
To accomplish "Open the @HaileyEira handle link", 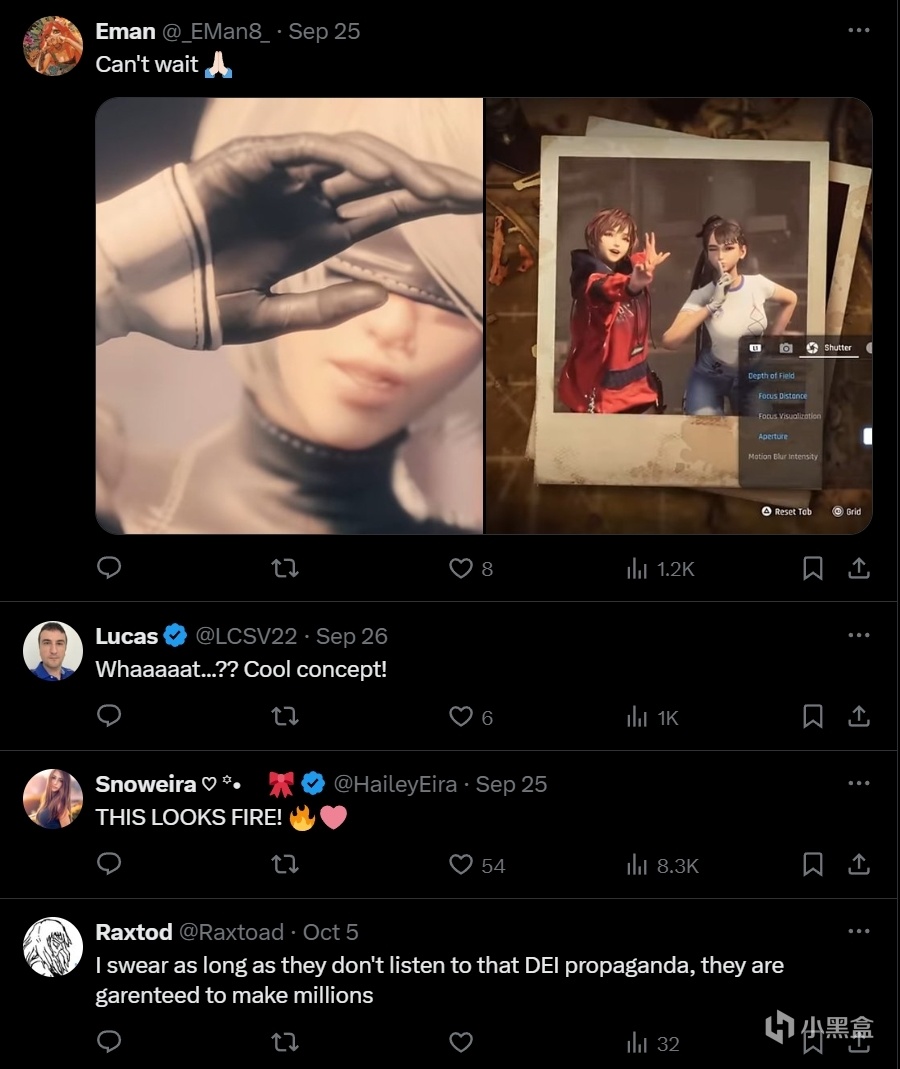I will [x=396, y=784].
